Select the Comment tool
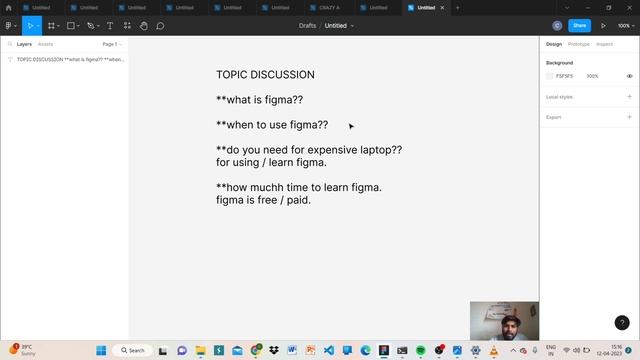The image size is (640, 360). click(160, 26)
